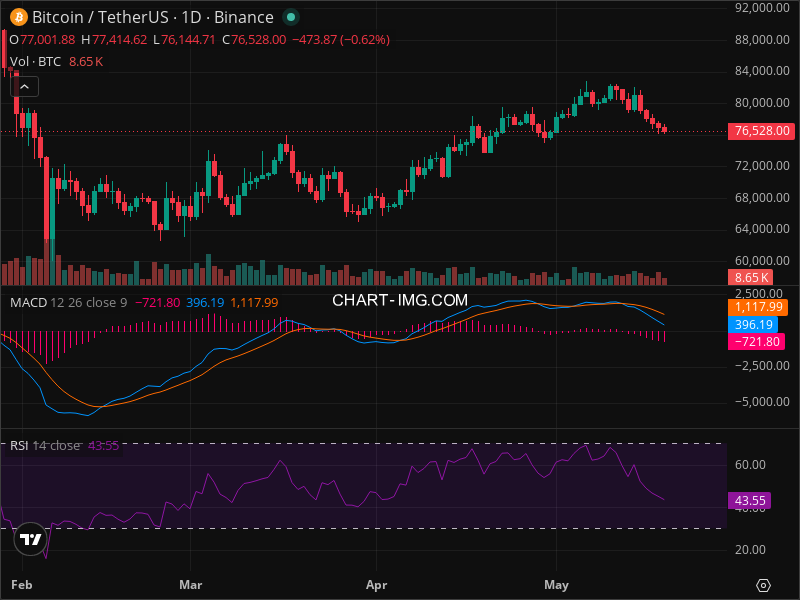Open the TradingView logo at bottom left

(30, 539)
